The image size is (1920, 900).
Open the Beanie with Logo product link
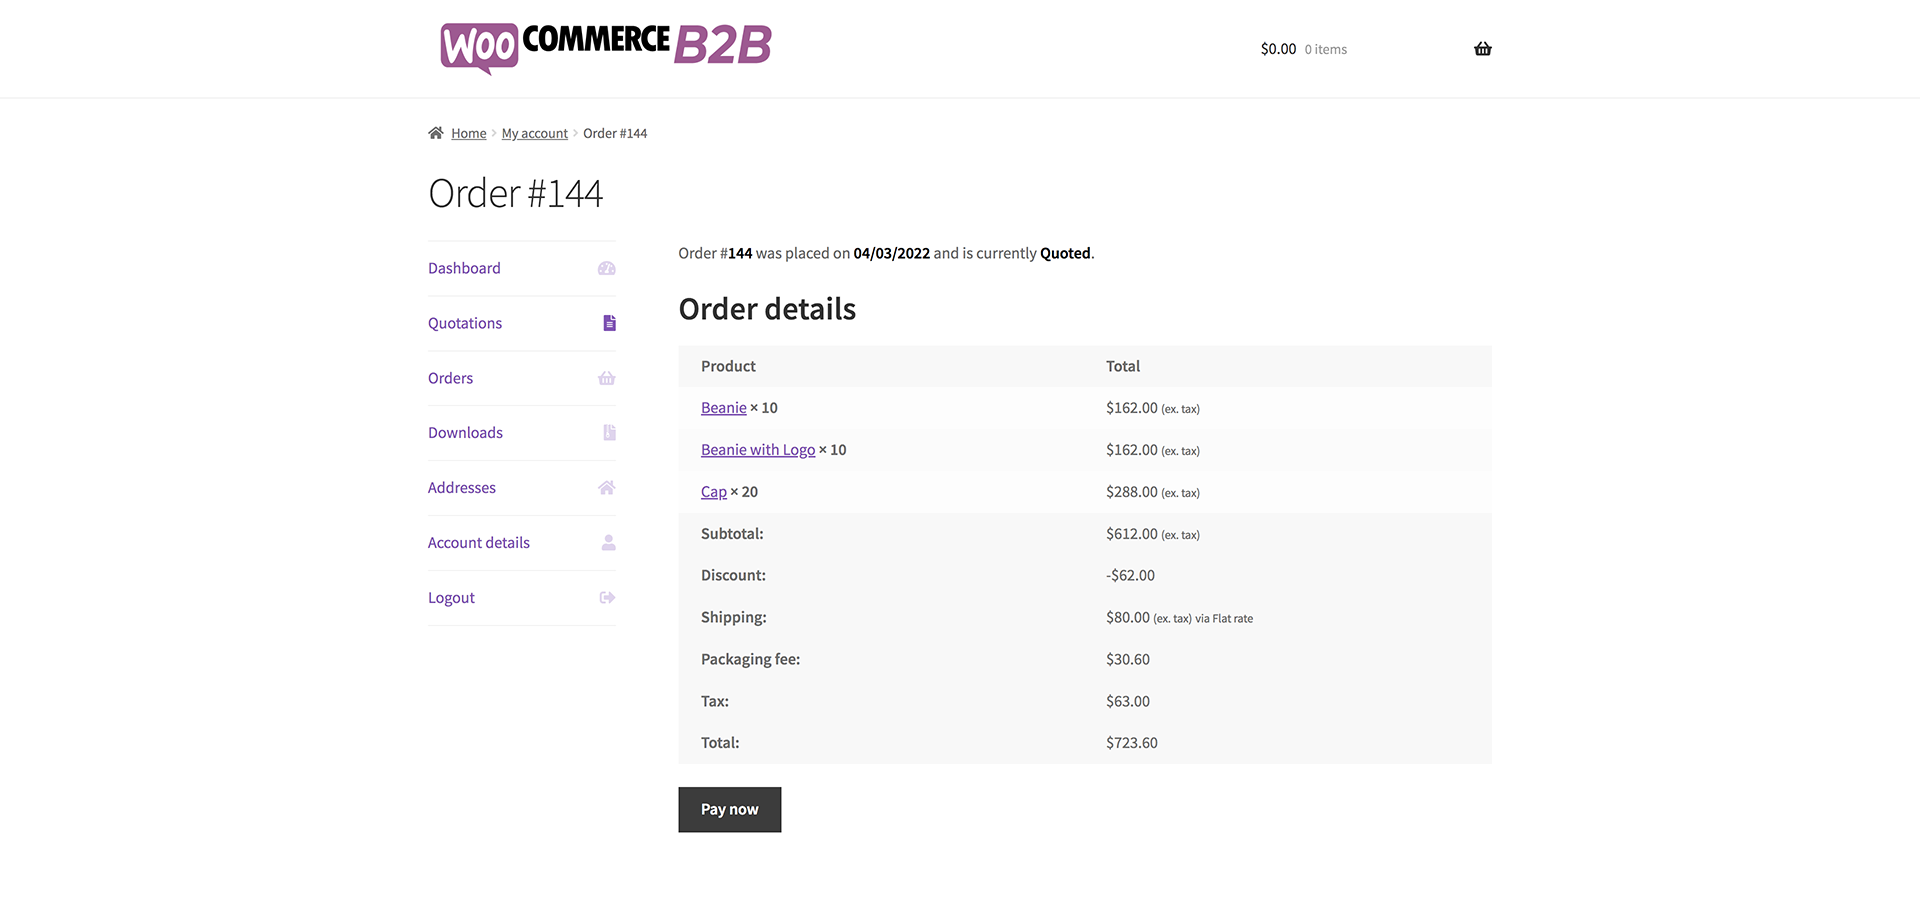[757, 450]
